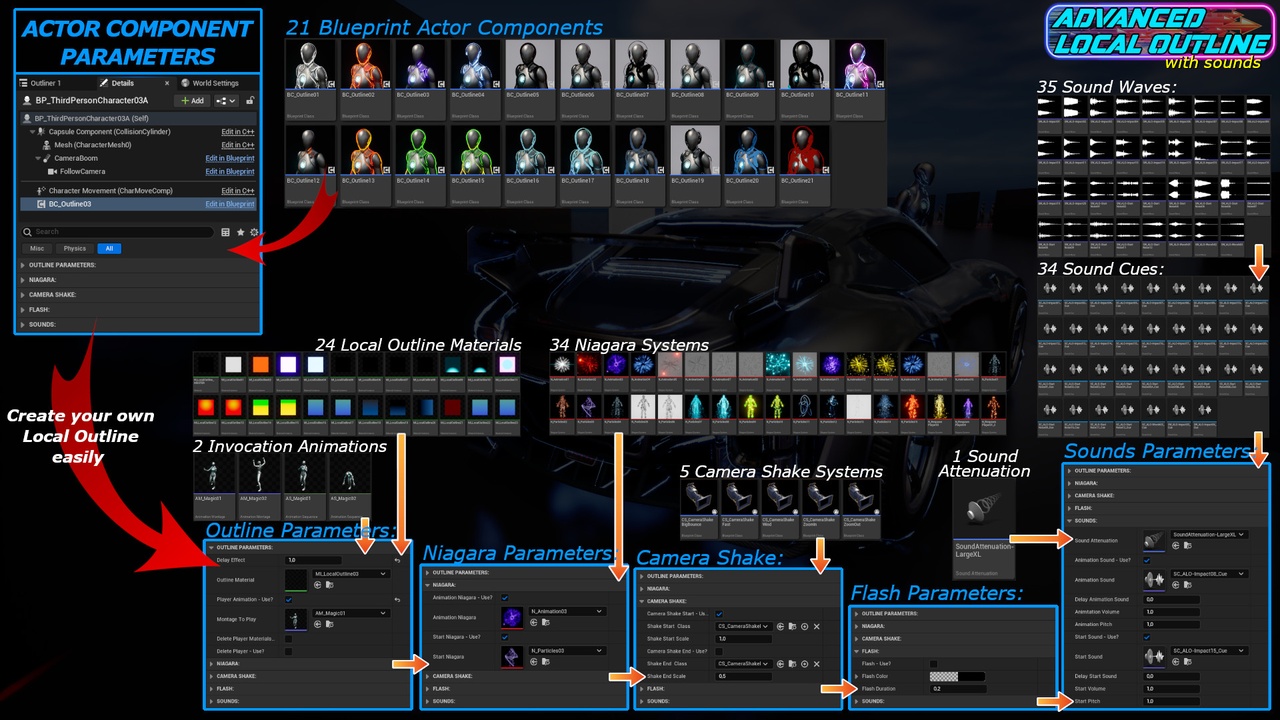Click Edit in C++ for Capsule Component
Screen dimensions: 1280x720
(x=238, y=132)
